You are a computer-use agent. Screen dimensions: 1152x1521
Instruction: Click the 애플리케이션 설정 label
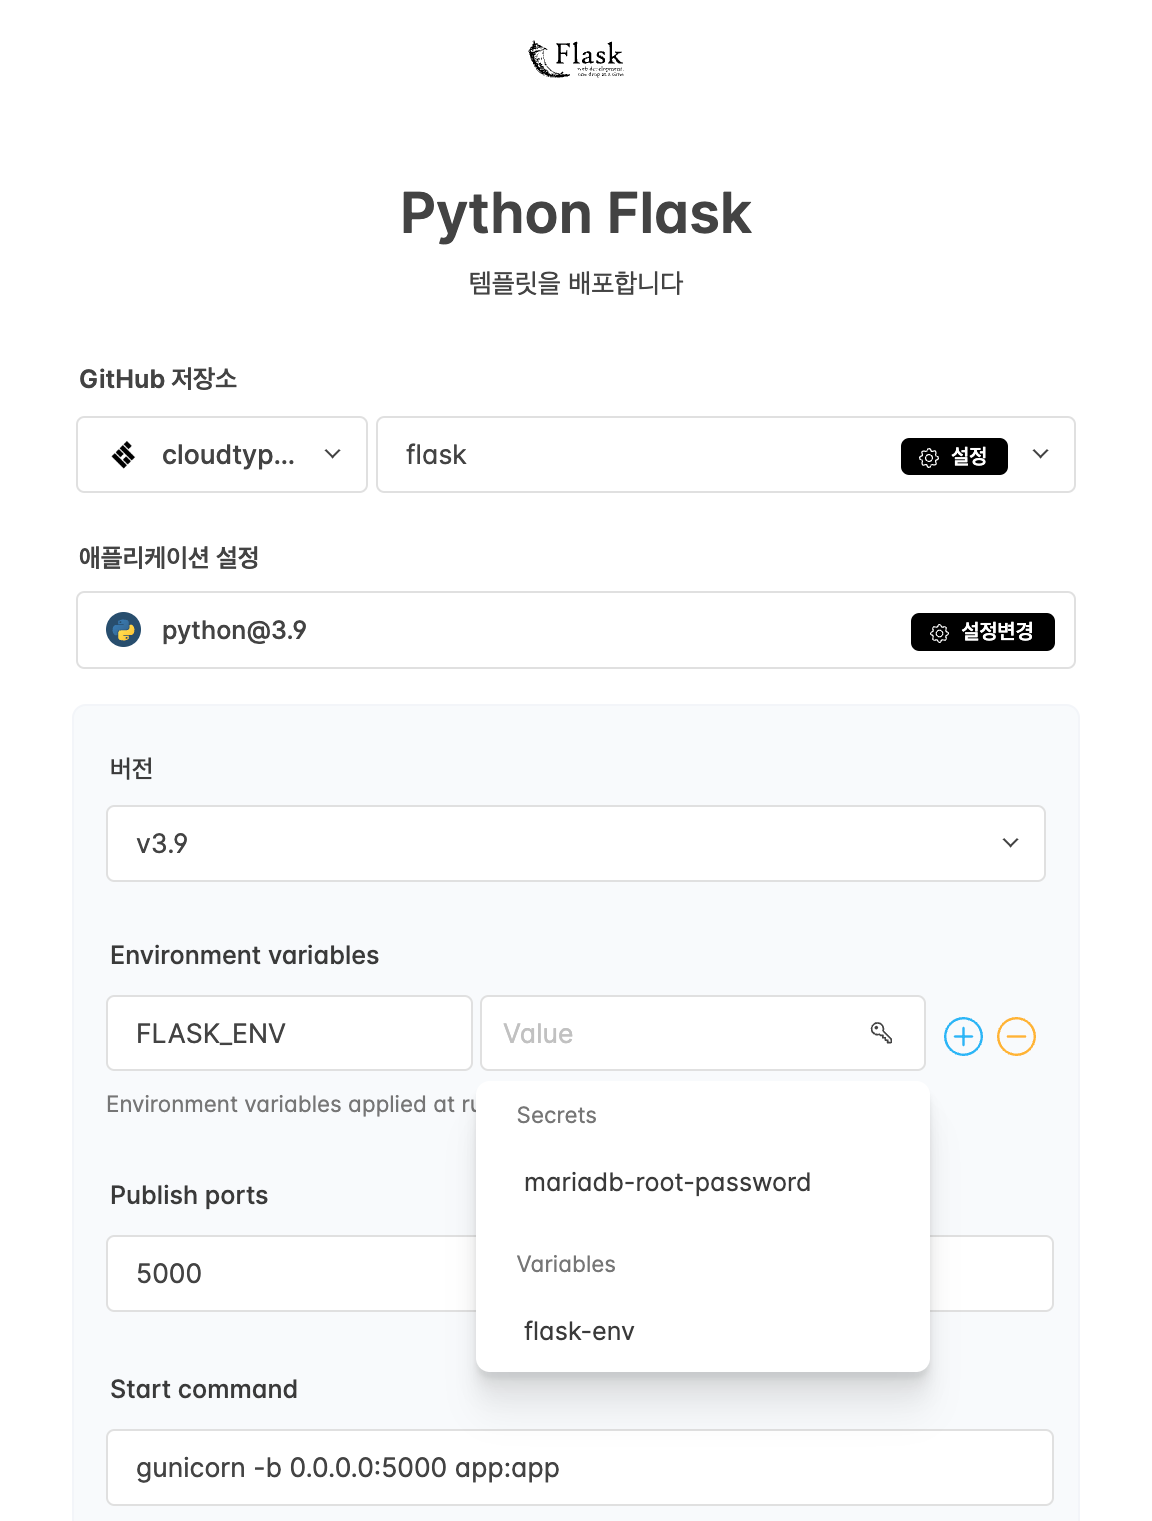click(x=169, y=557)
